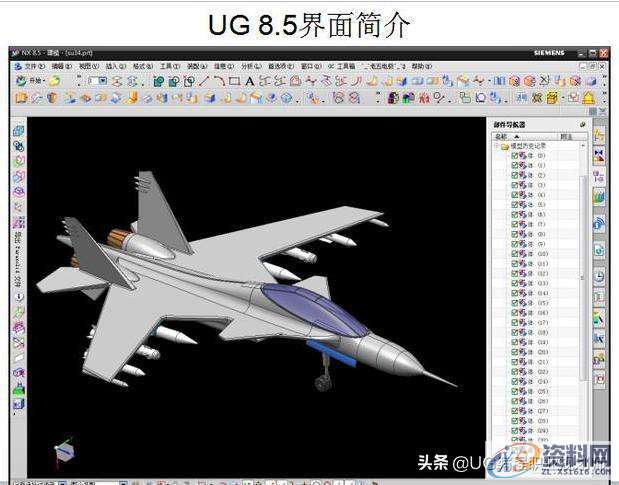Collapse the 模型历史记录 tree node
Image resolution: width=619 pixels, height=485 pixels.
[x=496, y=146]
